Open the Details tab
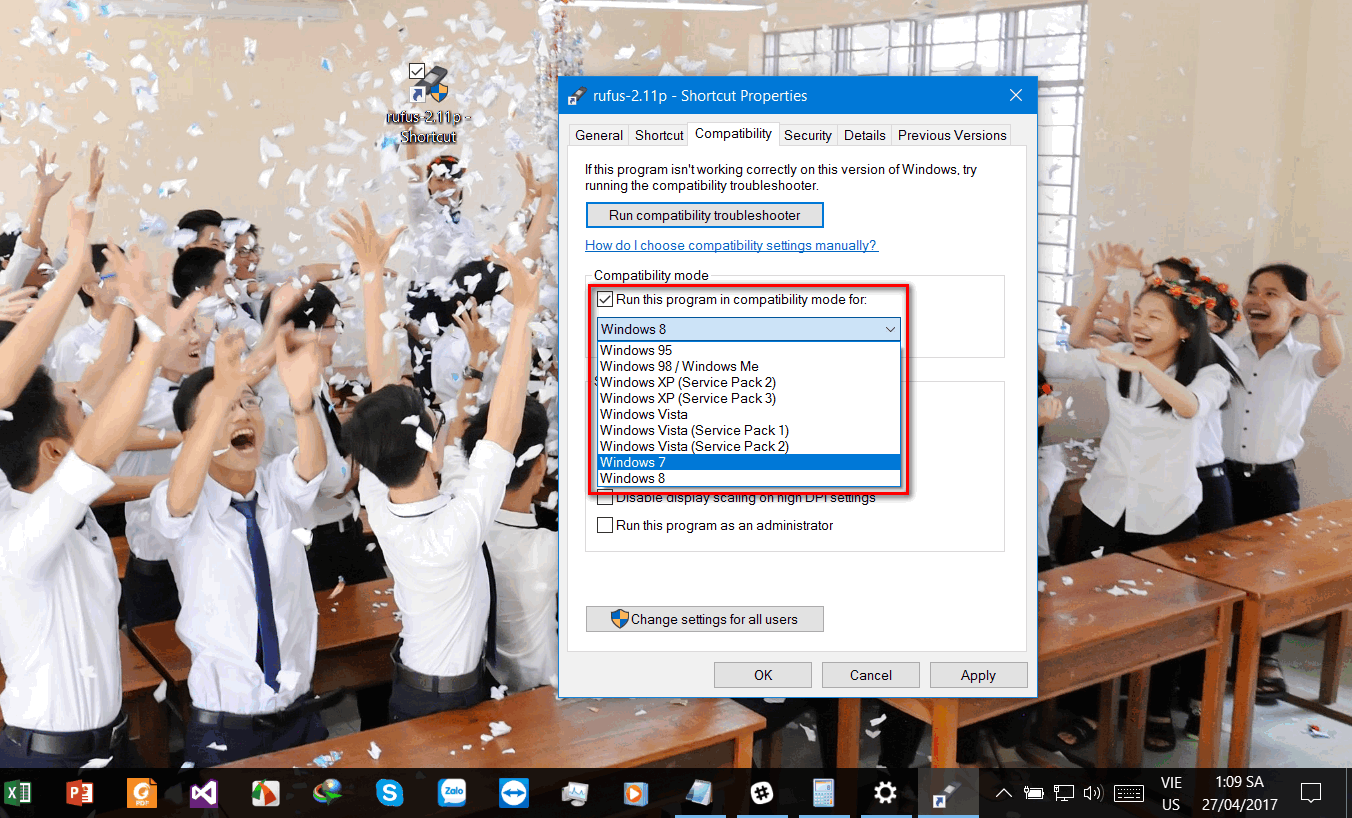 [864, 136]
